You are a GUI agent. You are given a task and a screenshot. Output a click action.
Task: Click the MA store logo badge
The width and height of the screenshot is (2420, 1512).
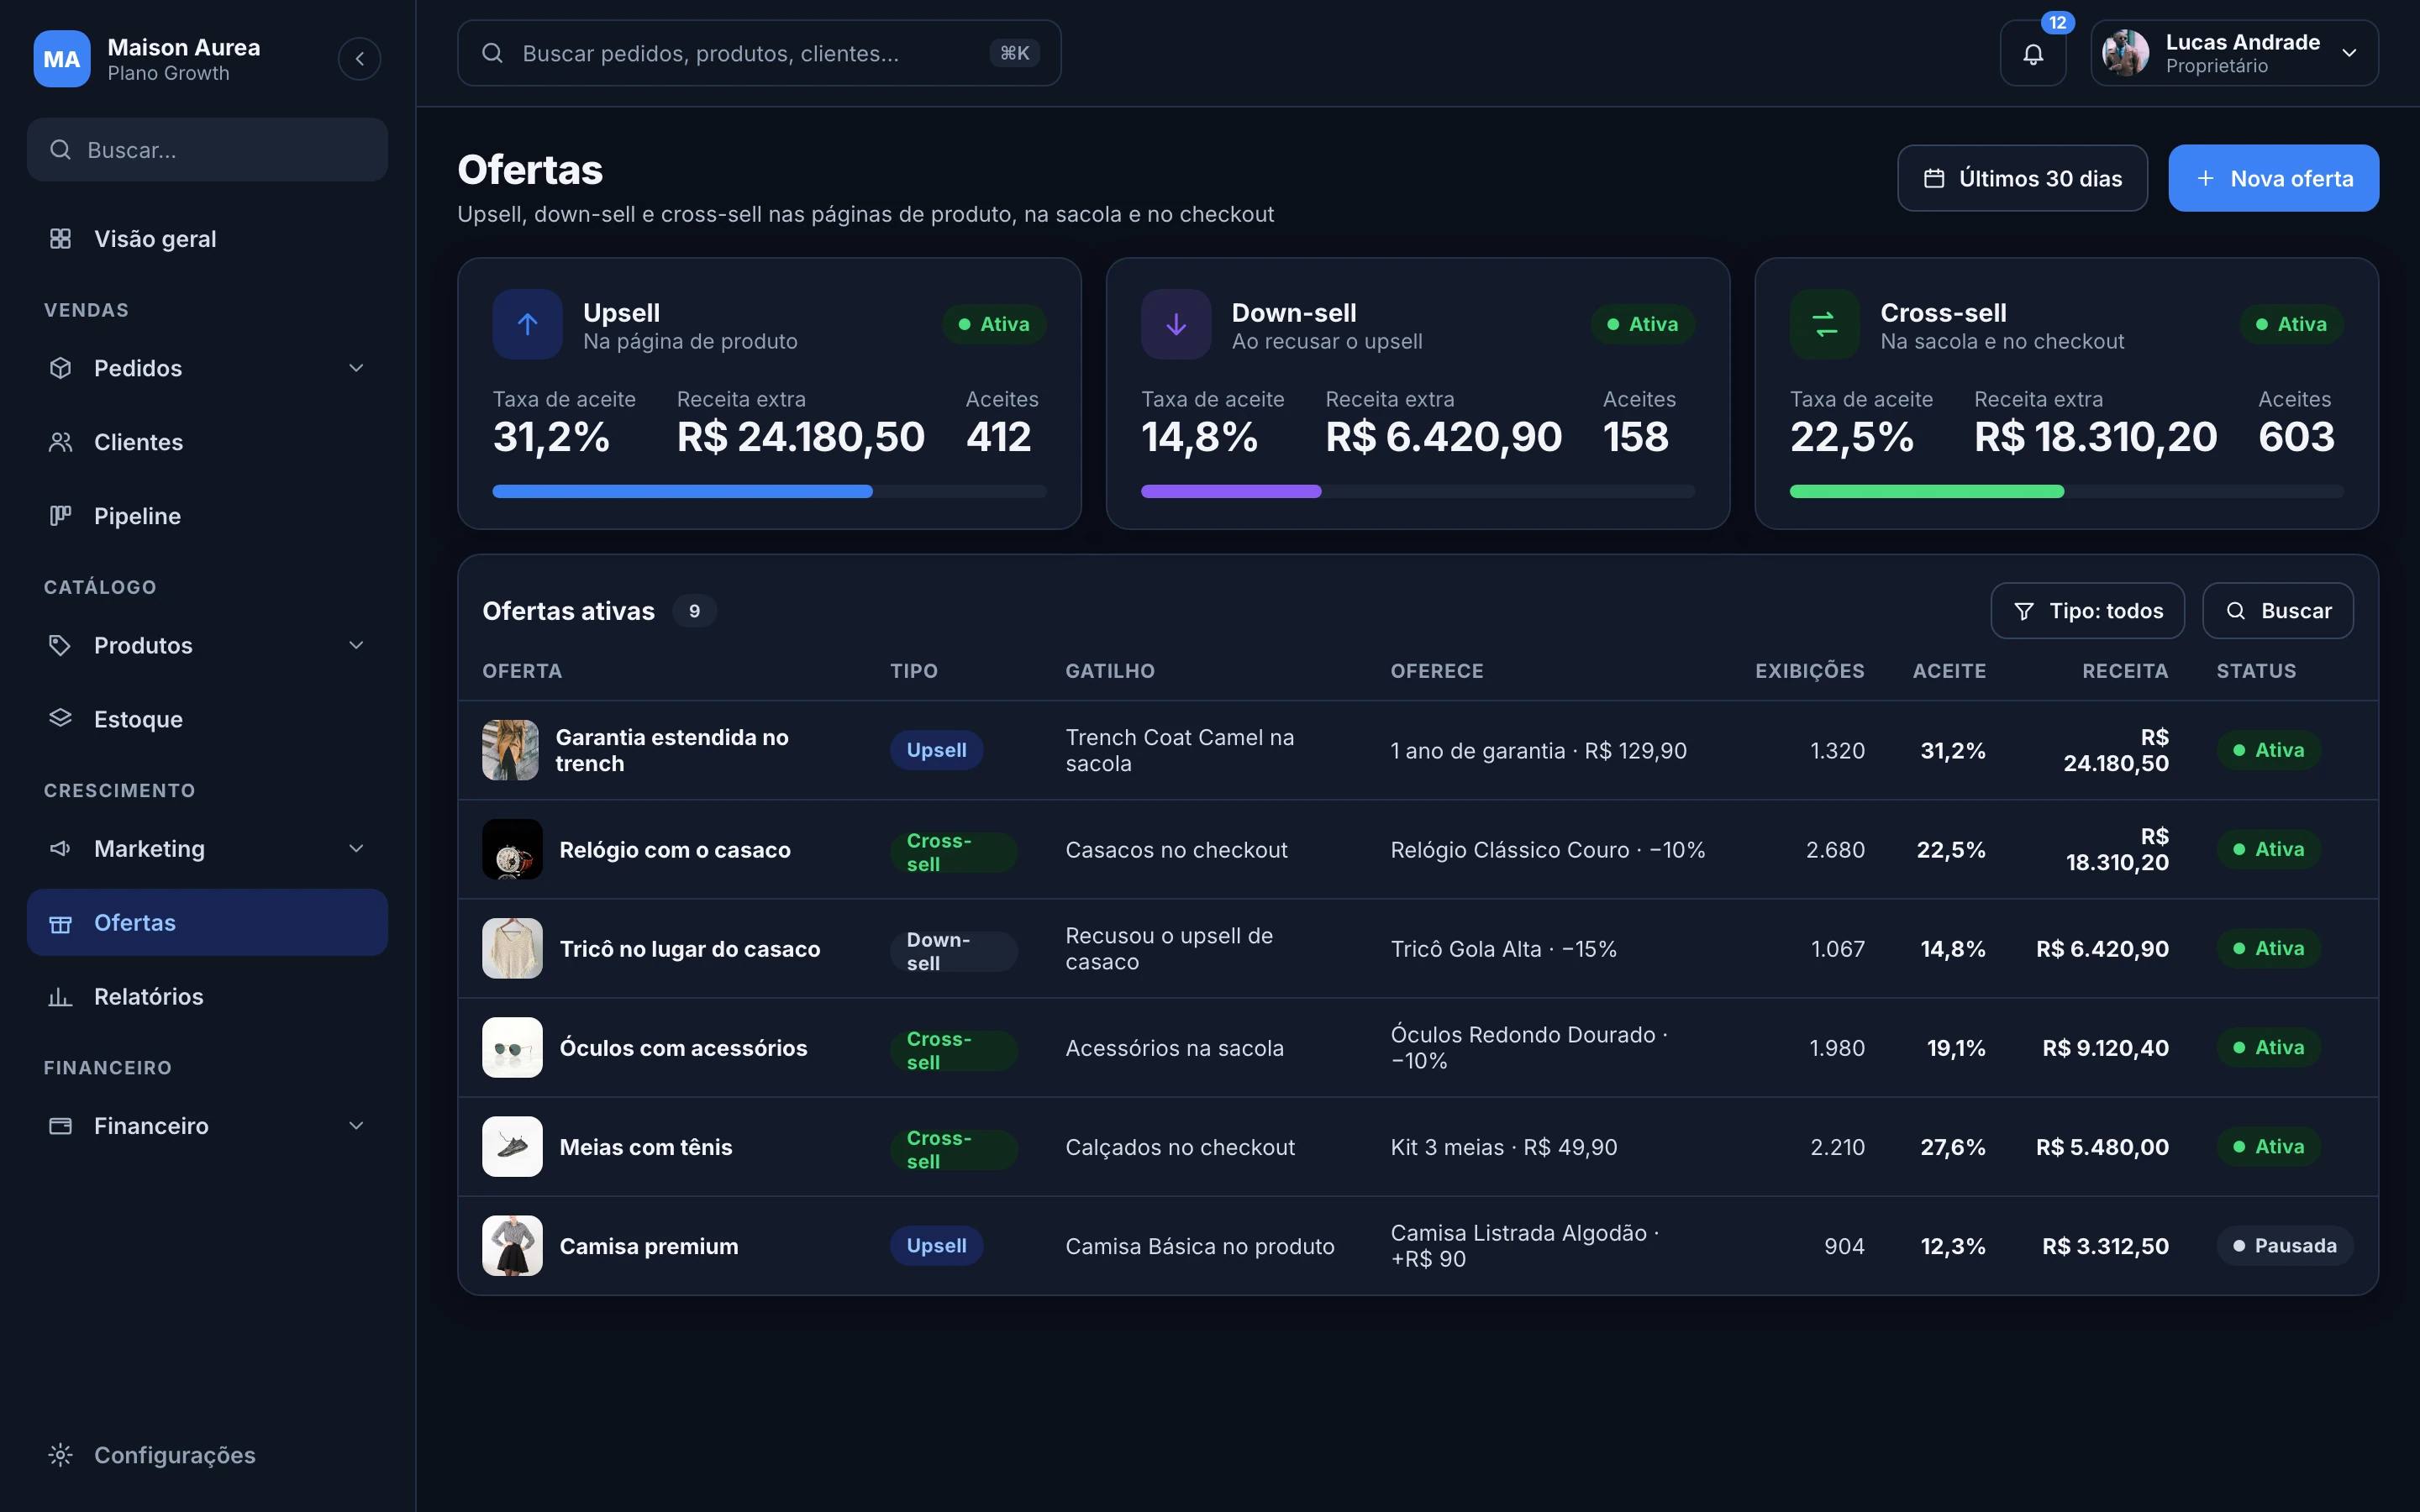pos(61,59)
